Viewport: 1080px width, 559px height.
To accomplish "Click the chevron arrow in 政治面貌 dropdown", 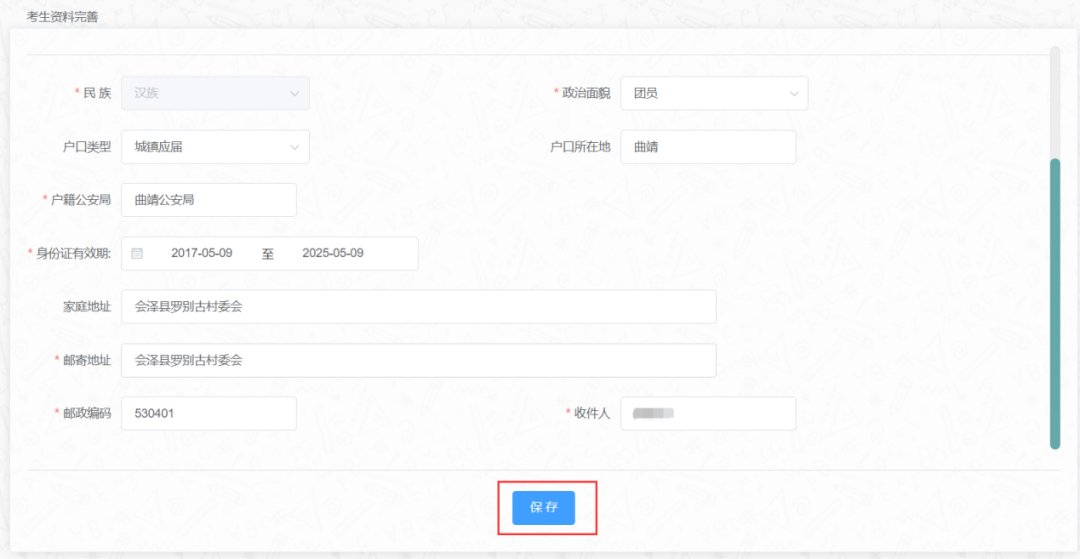I will (793, 93).
